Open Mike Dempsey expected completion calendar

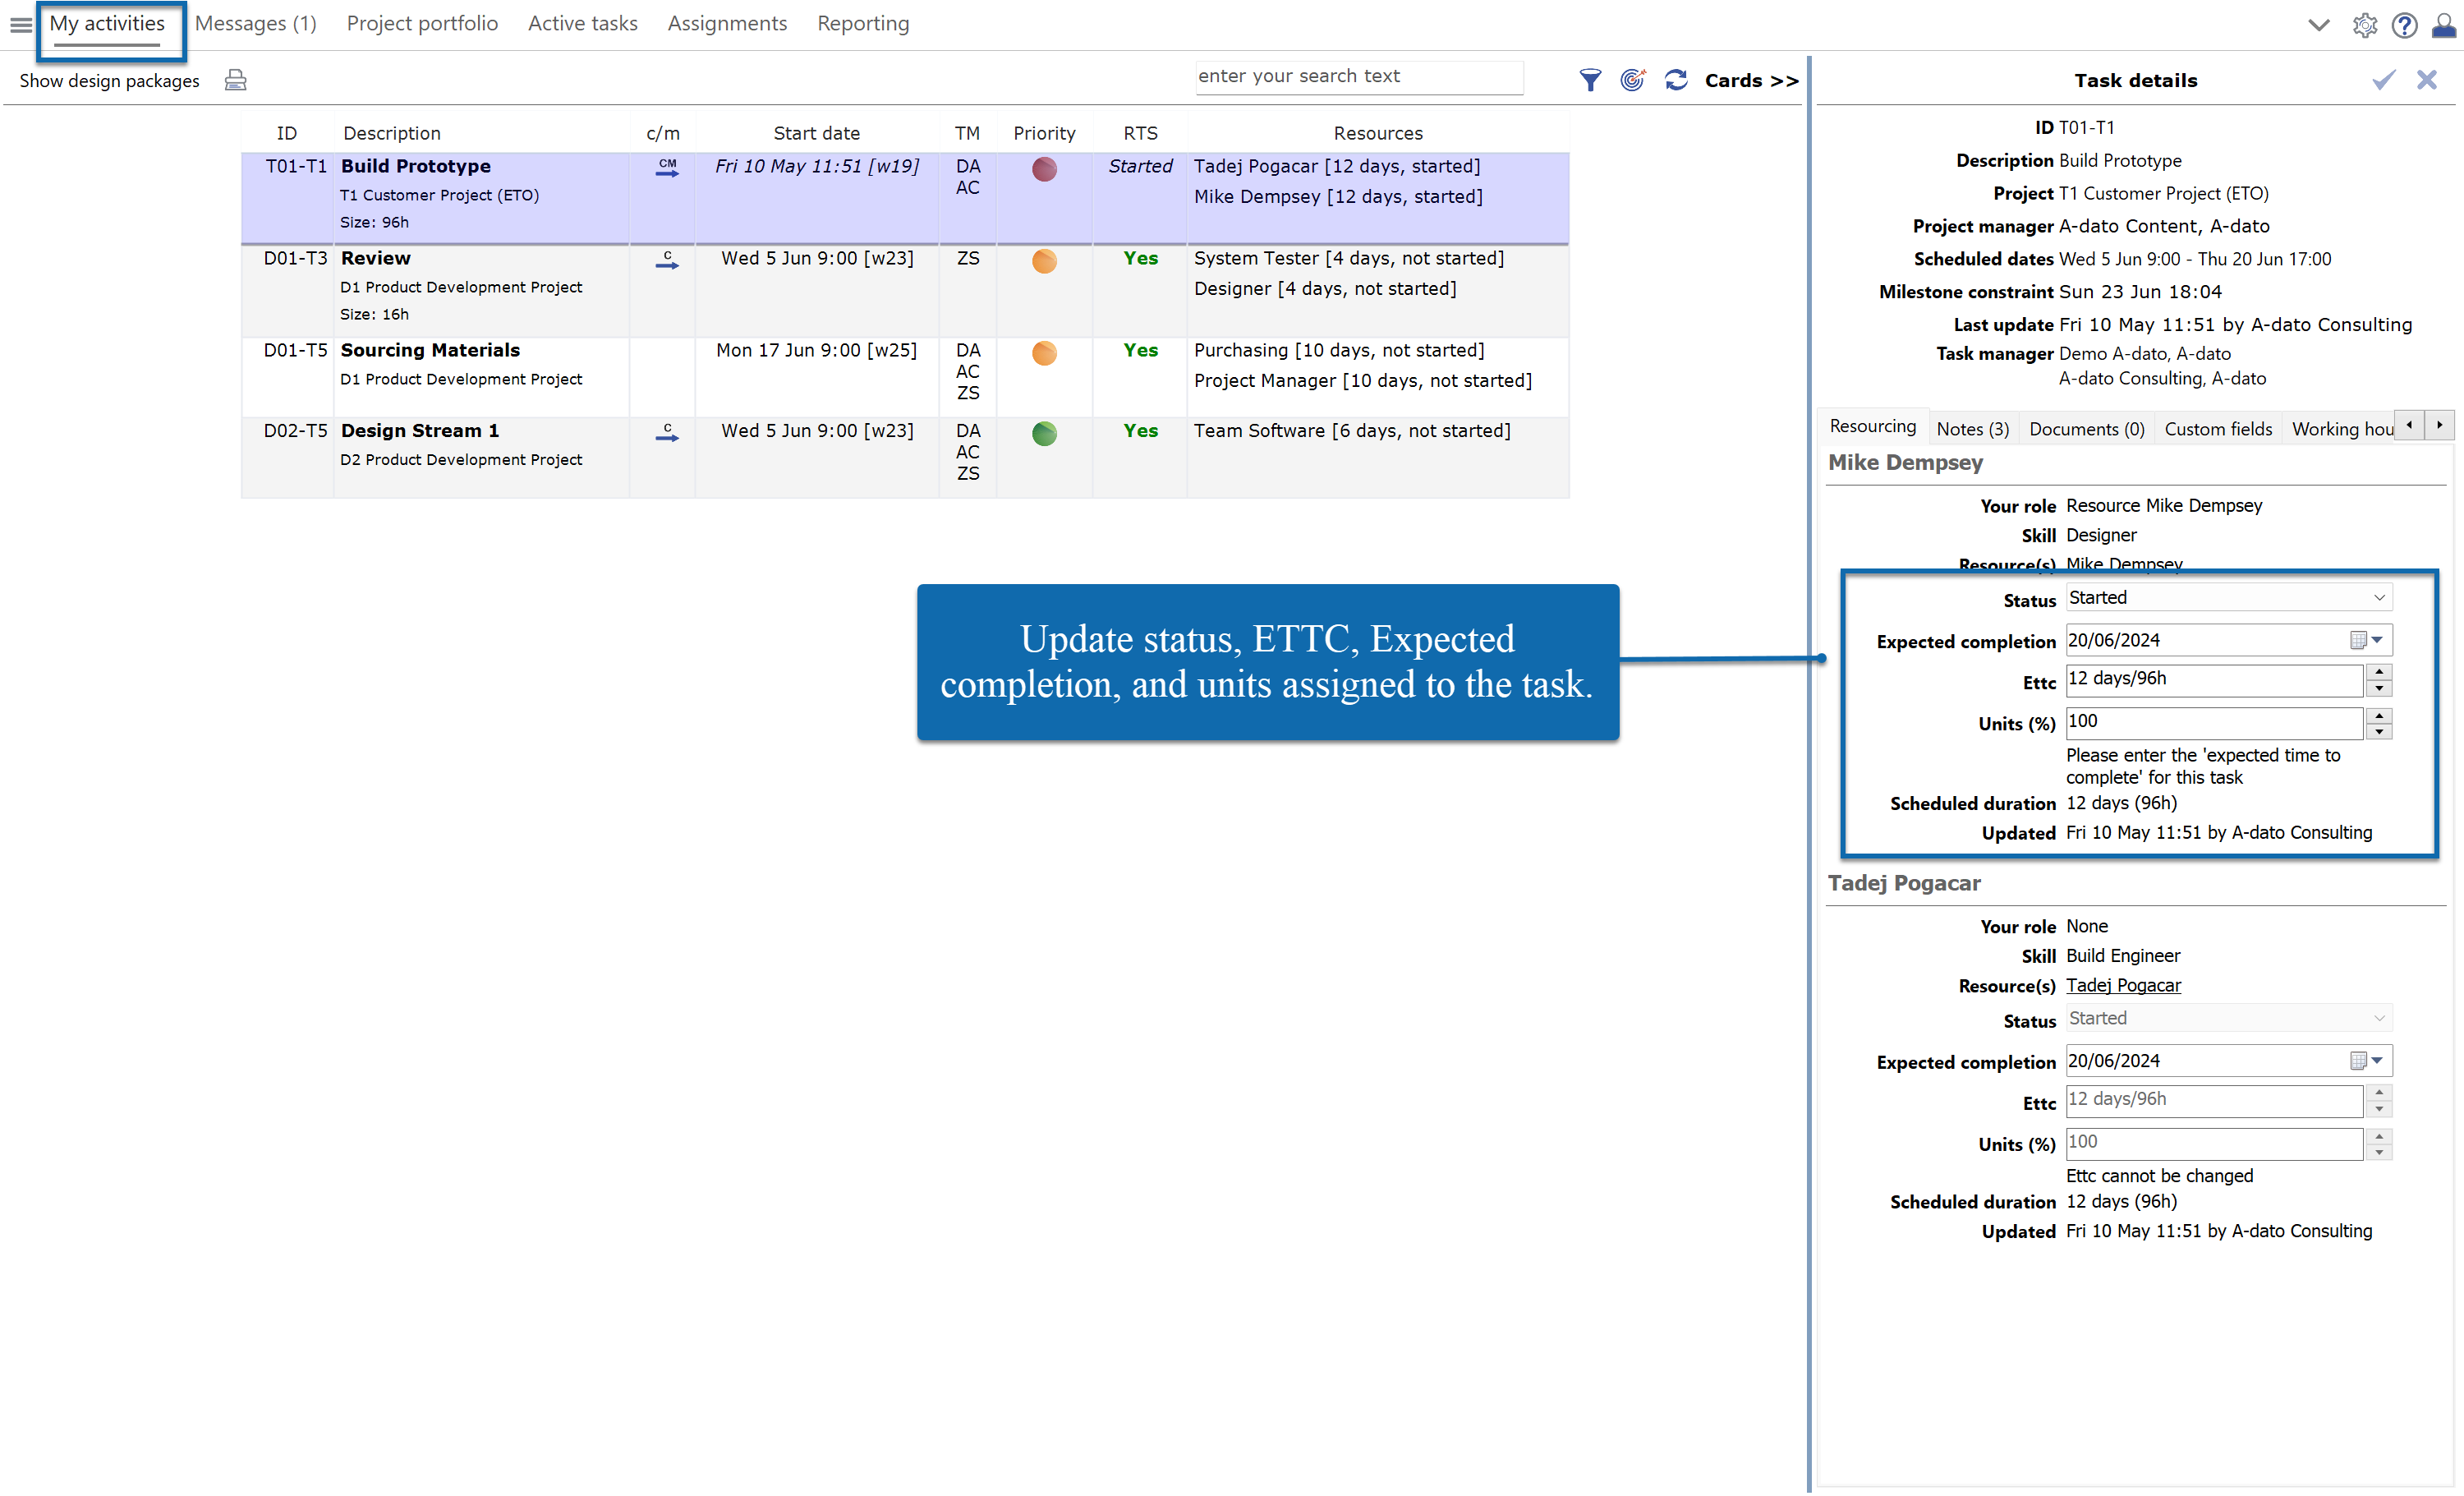click(x=2366, y=640)
